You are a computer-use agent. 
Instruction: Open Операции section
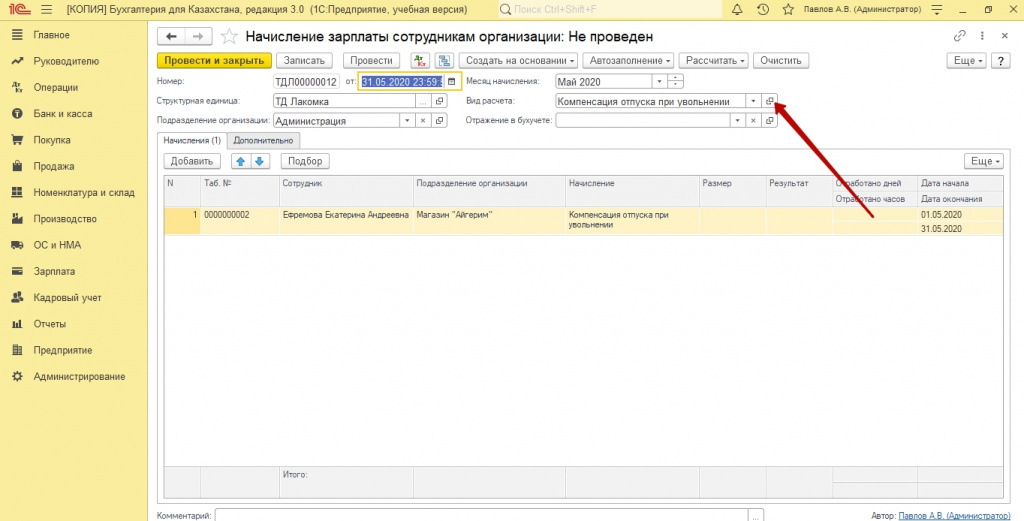[56, 87]
